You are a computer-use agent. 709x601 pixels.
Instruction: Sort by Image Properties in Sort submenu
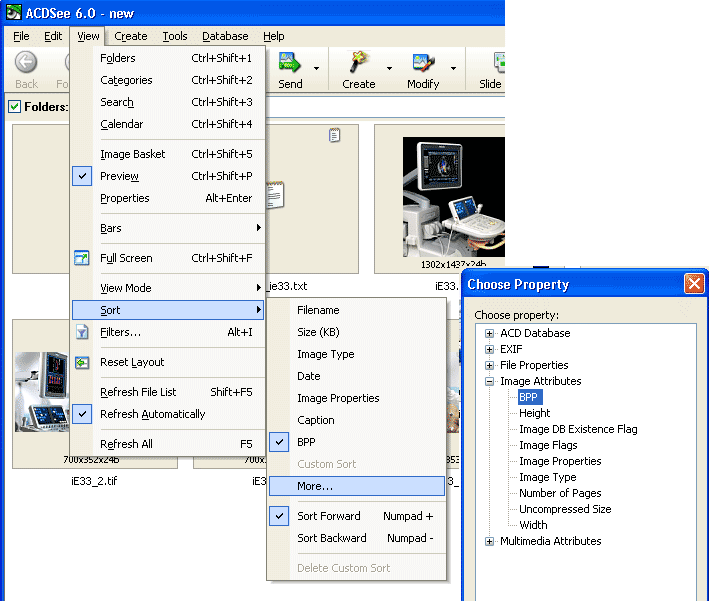pos(357,398)
